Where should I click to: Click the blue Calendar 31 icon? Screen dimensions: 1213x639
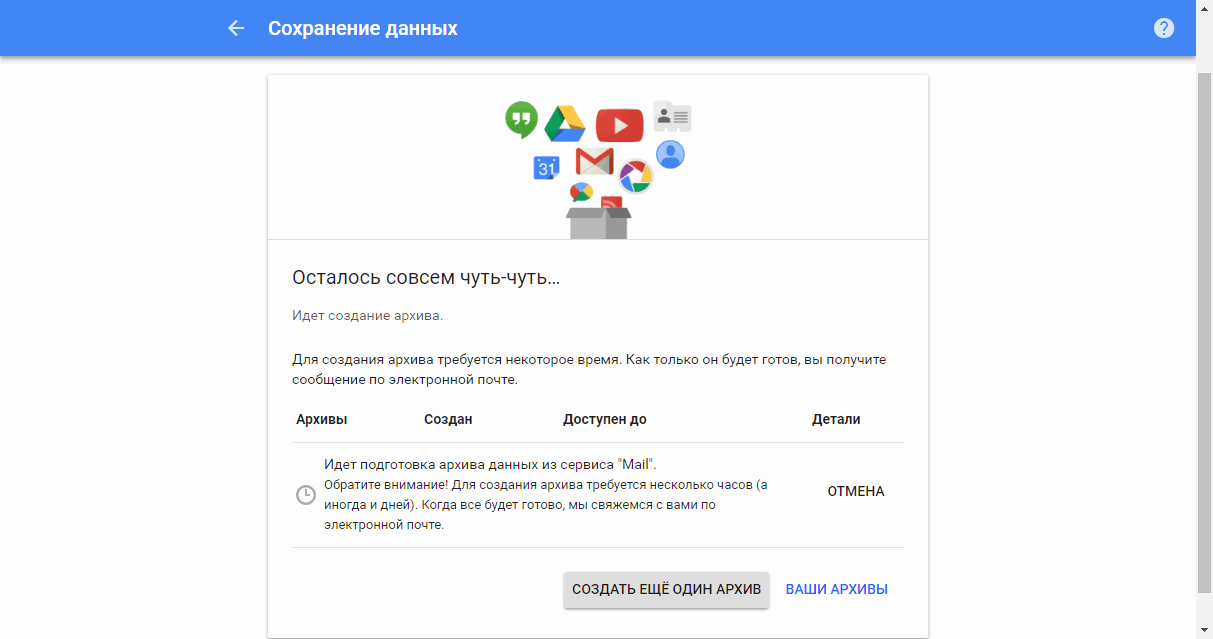point(546,168)
